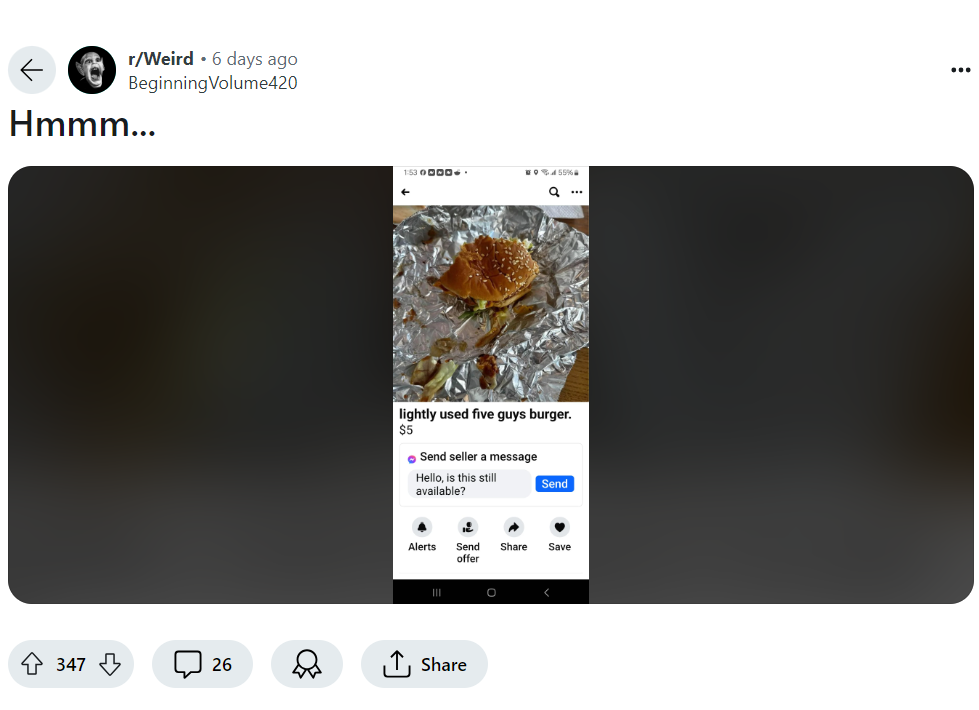Tap the Android home navigation button
979x710 pixels.
tap(491, 593)
